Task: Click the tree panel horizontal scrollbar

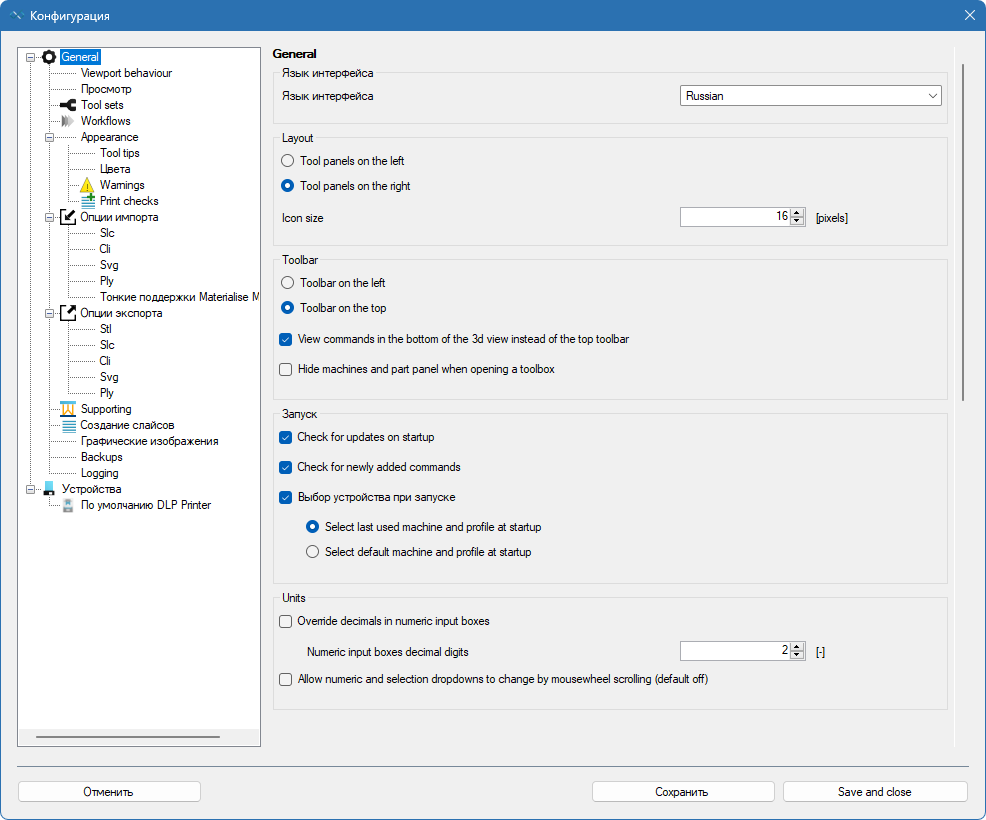Action: coord(128,736)
